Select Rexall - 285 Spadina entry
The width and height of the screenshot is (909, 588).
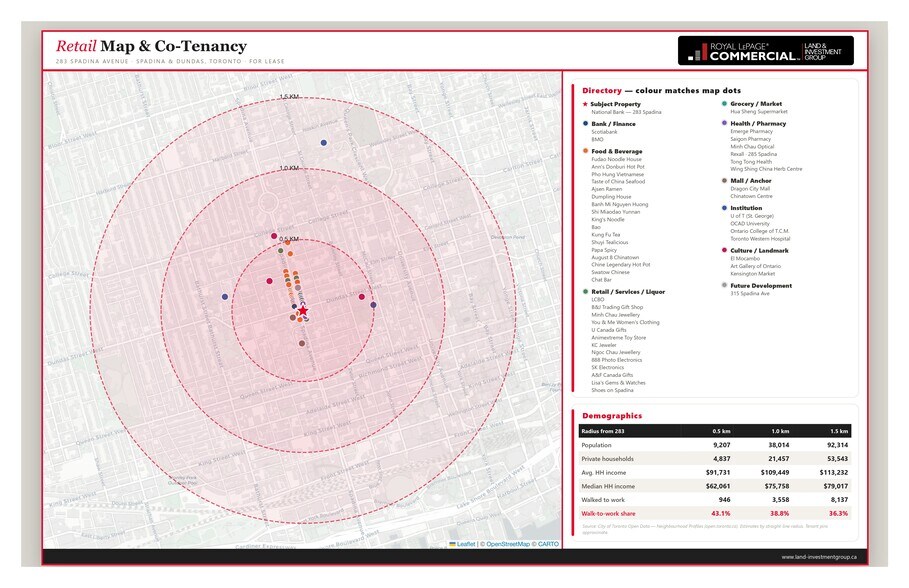[754, 154]
